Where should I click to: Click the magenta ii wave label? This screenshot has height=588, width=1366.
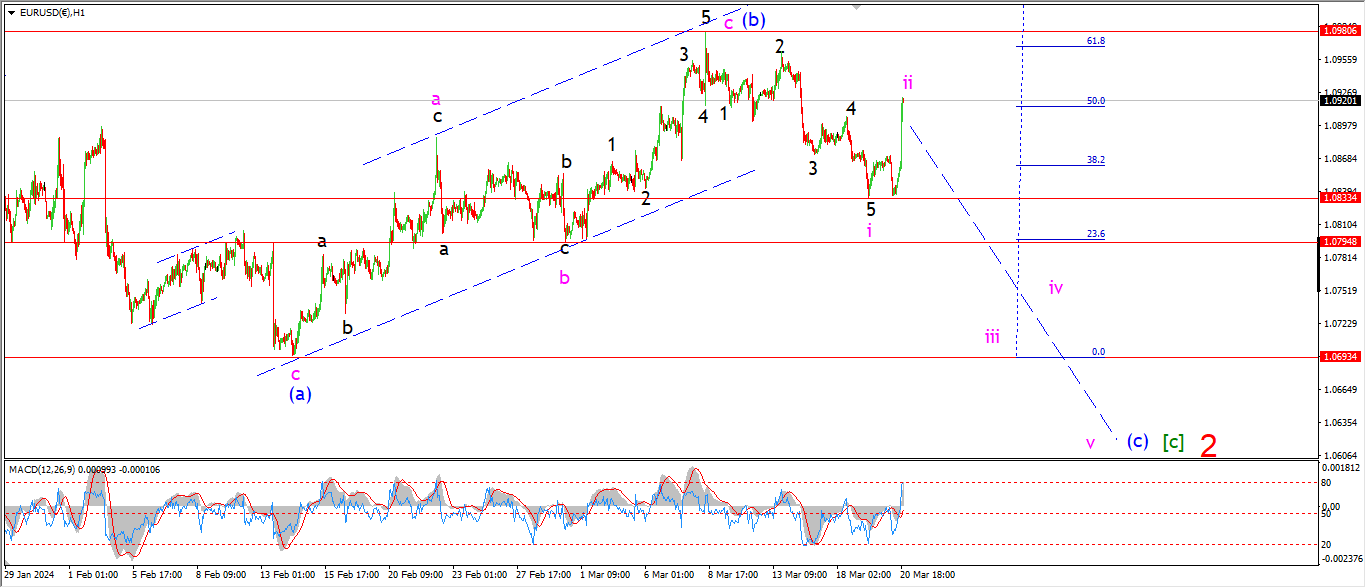(x=907, y=82)
